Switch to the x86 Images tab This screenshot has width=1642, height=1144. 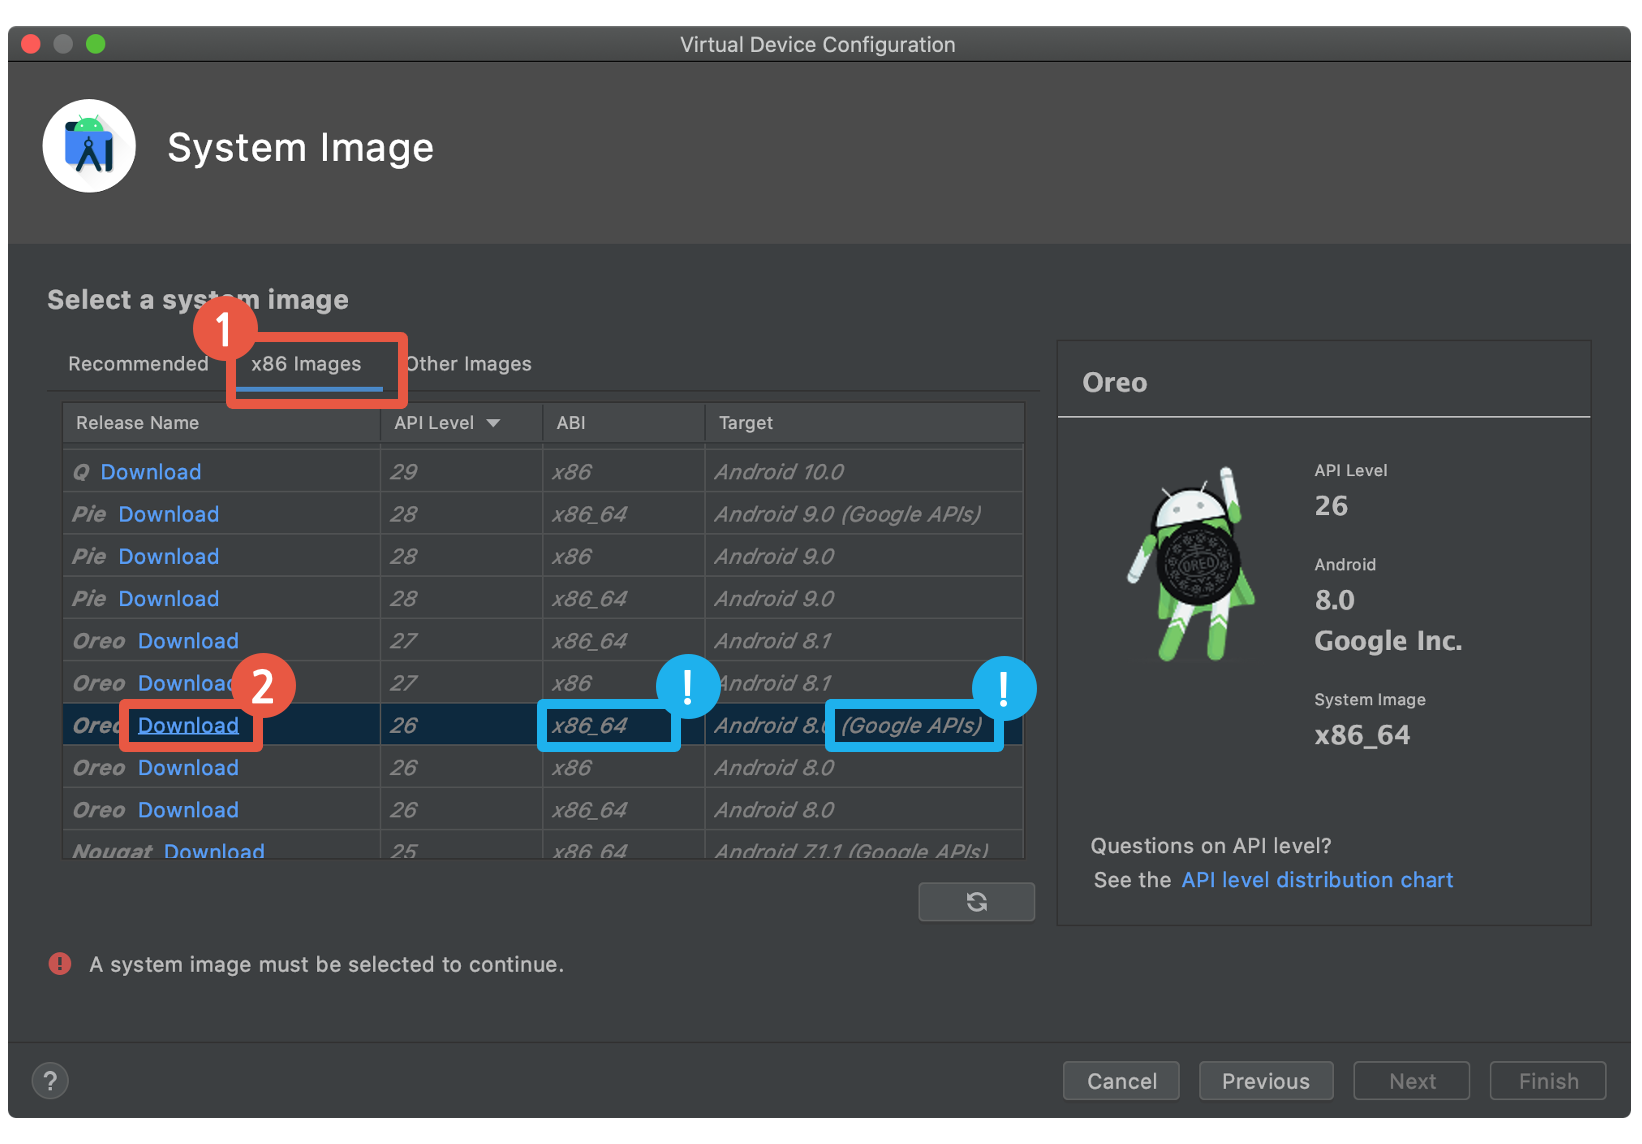[306, 364]
